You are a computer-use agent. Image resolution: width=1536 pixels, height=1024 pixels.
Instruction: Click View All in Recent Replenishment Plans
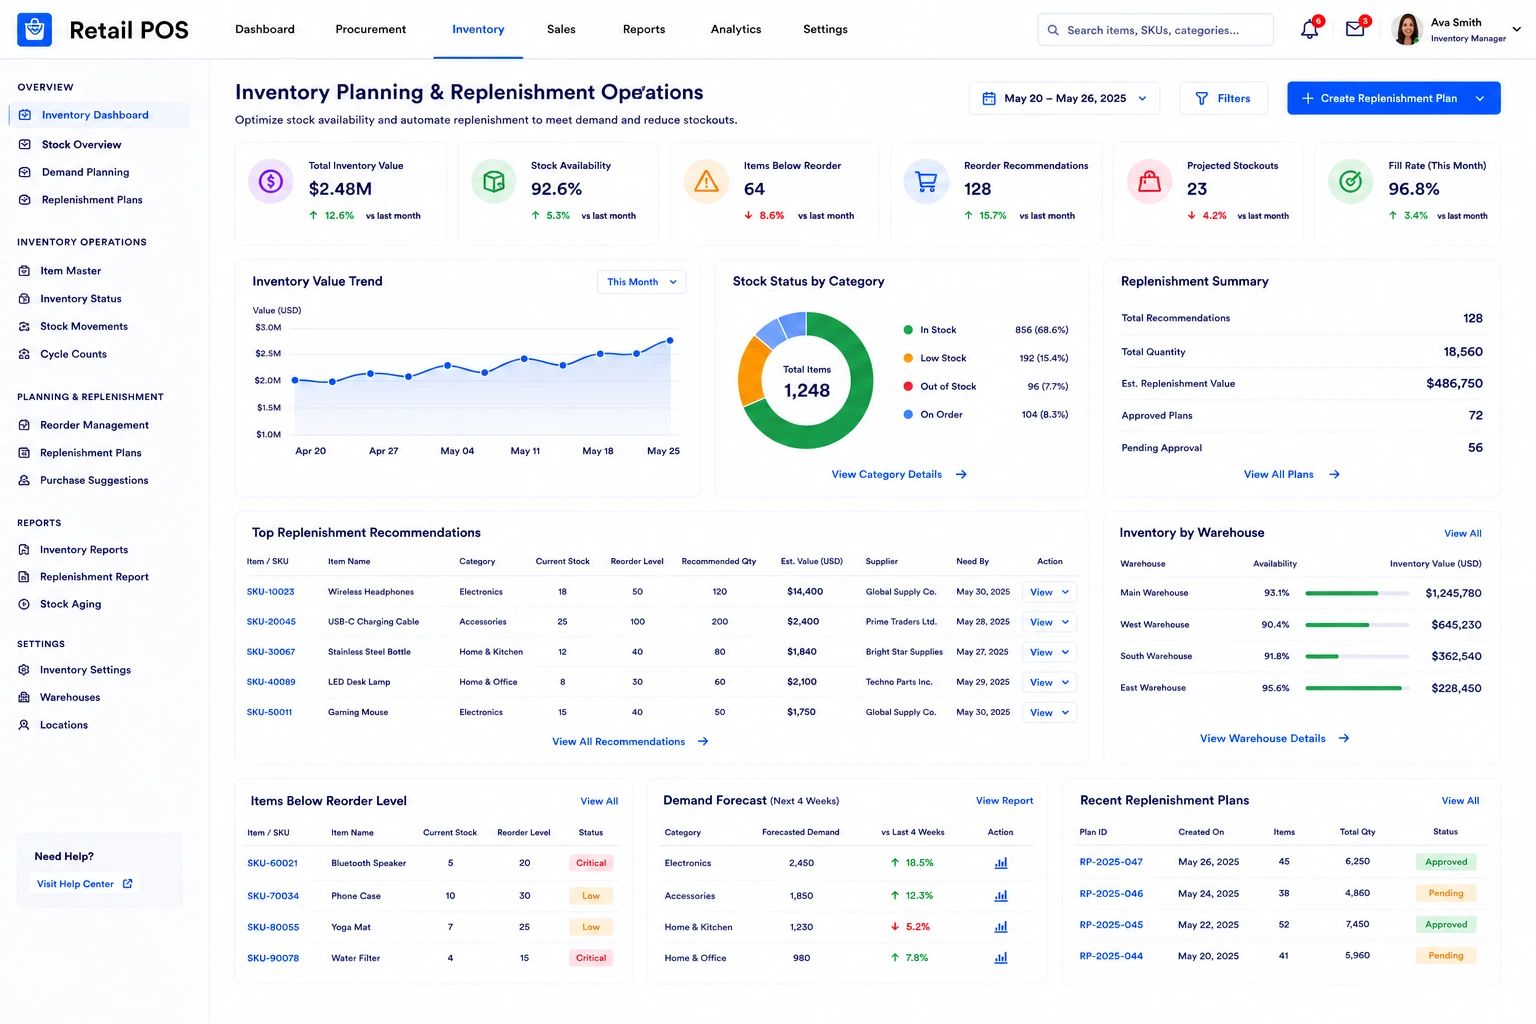(1460, 801)
